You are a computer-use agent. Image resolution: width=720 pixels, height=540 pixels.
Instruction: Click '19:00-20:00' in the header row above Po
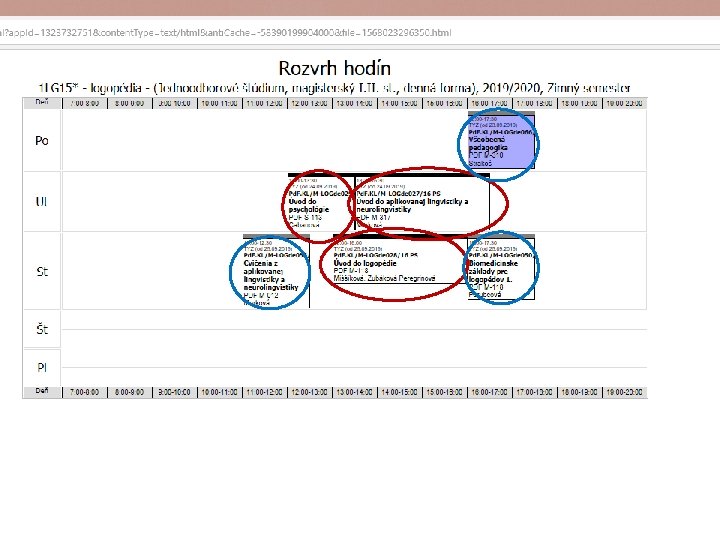click(624, 104)
